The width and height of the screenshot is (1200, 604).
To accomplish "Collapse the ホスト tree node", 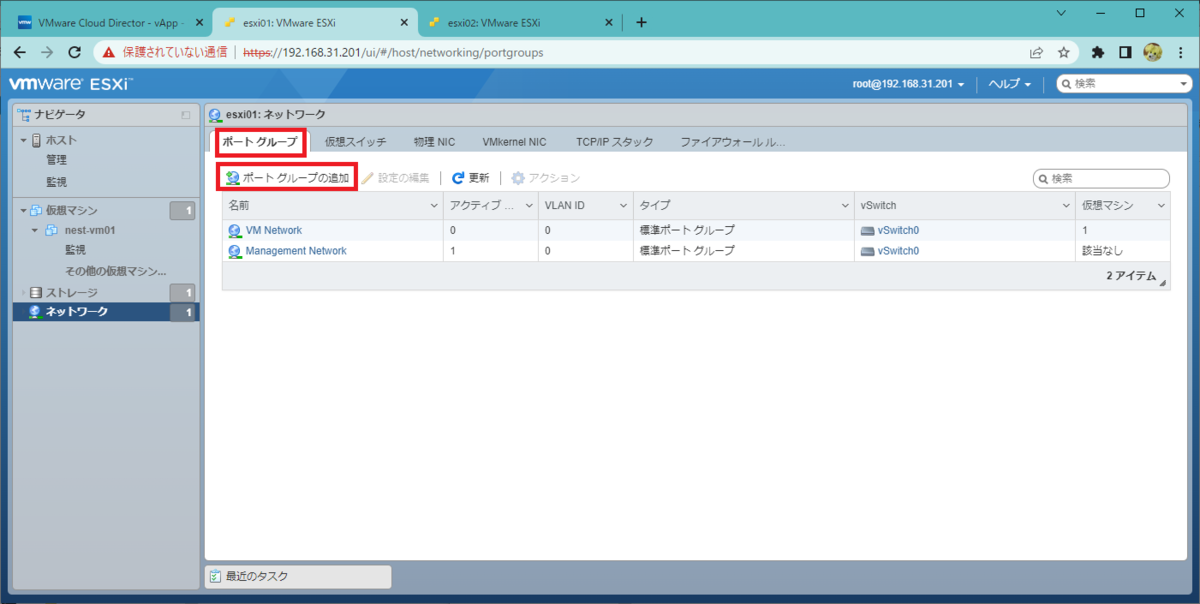I will click(x=23, y=140).
